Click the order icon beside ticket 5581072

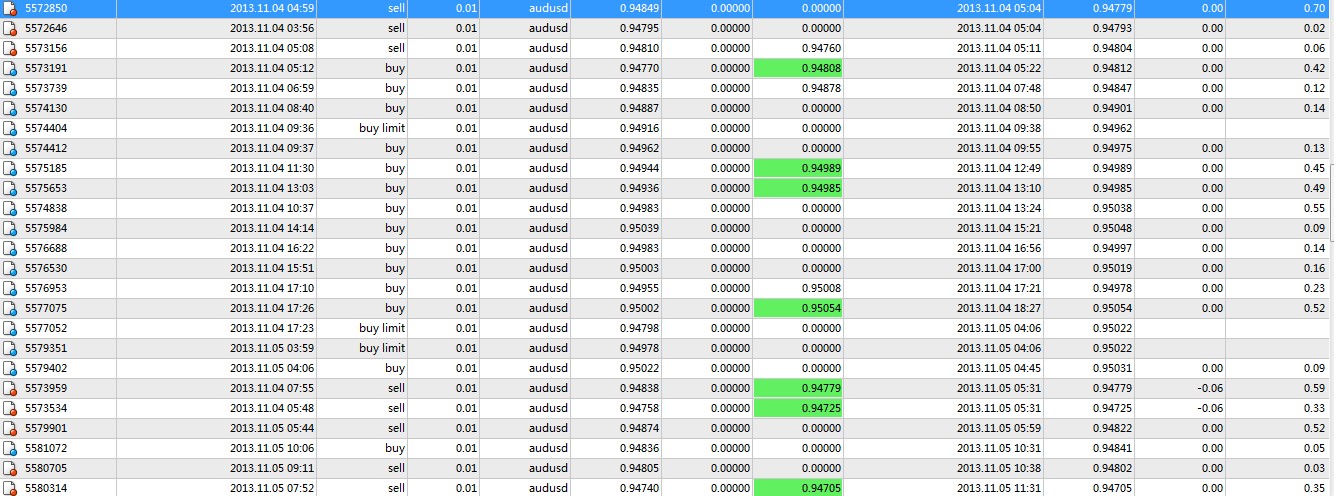[x=10, y=449]
